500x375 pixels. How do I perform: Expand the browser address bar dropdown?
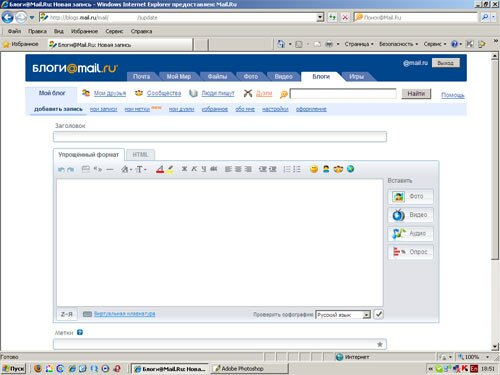(320, 17)
